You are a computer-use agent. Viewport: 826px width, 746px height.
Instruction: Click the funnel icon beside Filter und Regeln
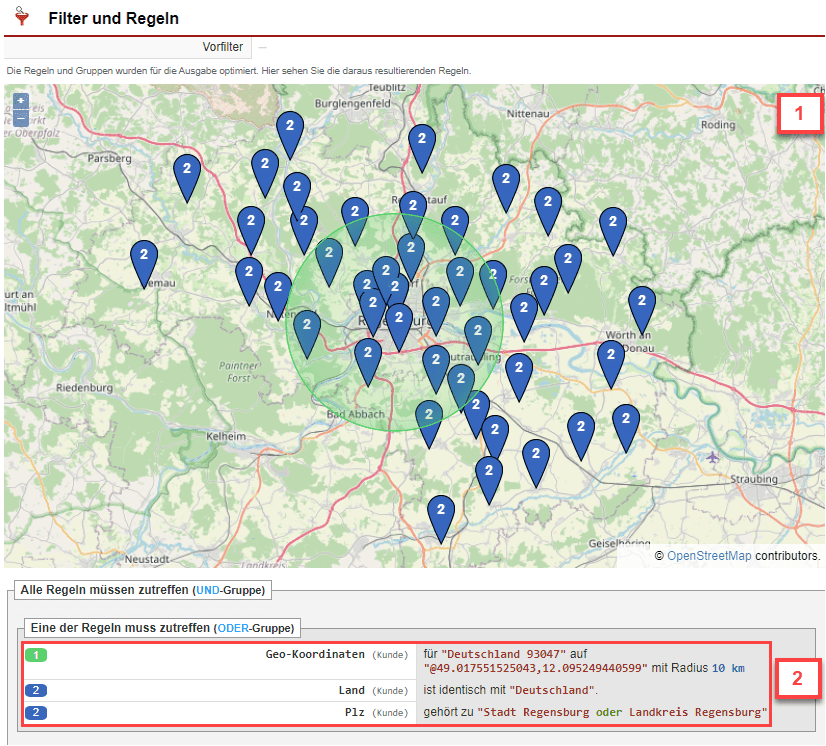[23, 17]
